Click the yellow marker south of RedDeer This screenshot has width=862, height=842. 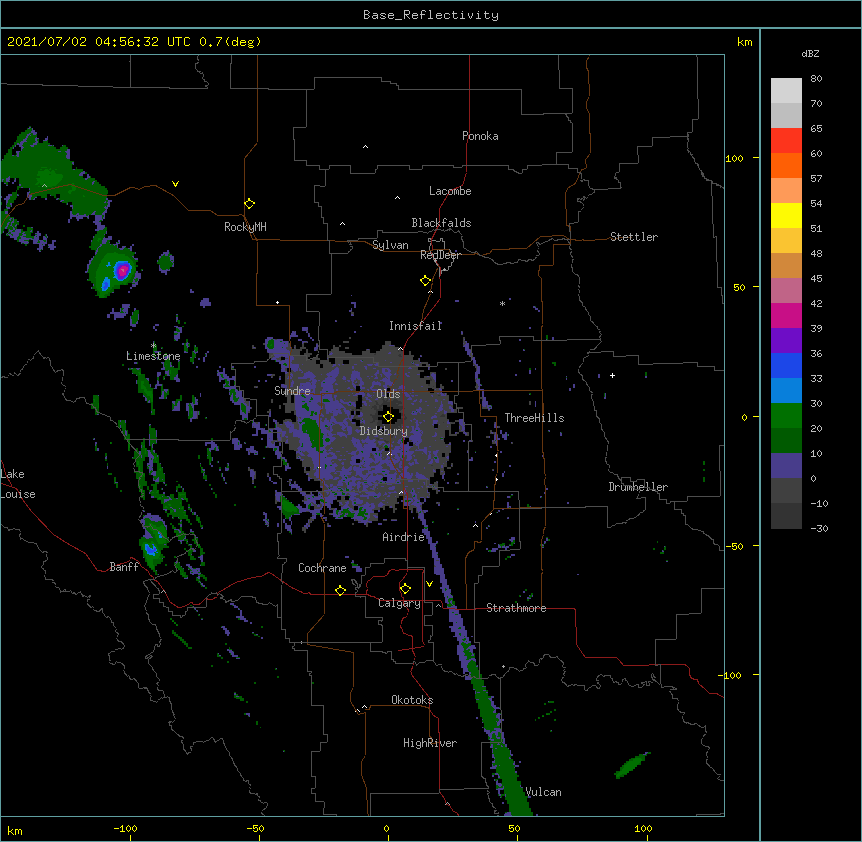point(425,281)
